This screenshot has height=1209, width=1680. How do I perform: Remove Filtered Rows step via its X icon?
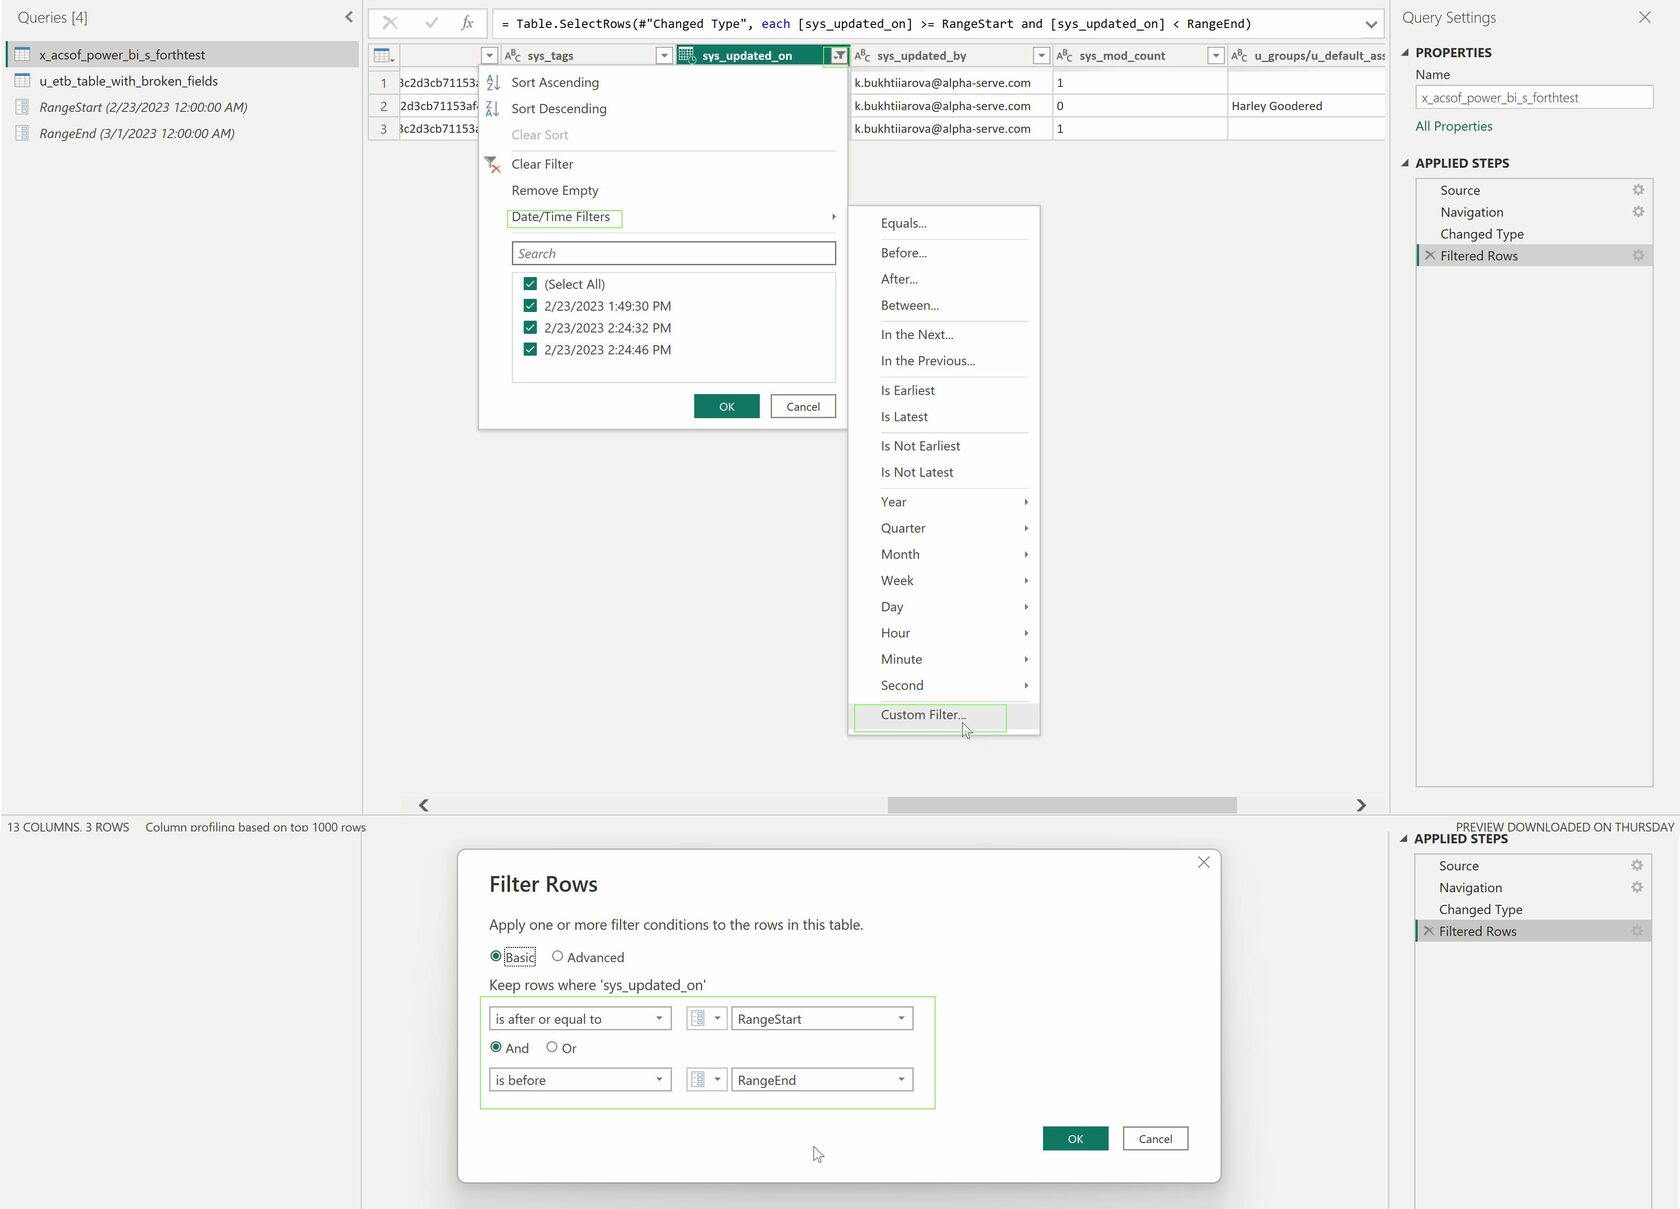click(x=1429, y=255)
